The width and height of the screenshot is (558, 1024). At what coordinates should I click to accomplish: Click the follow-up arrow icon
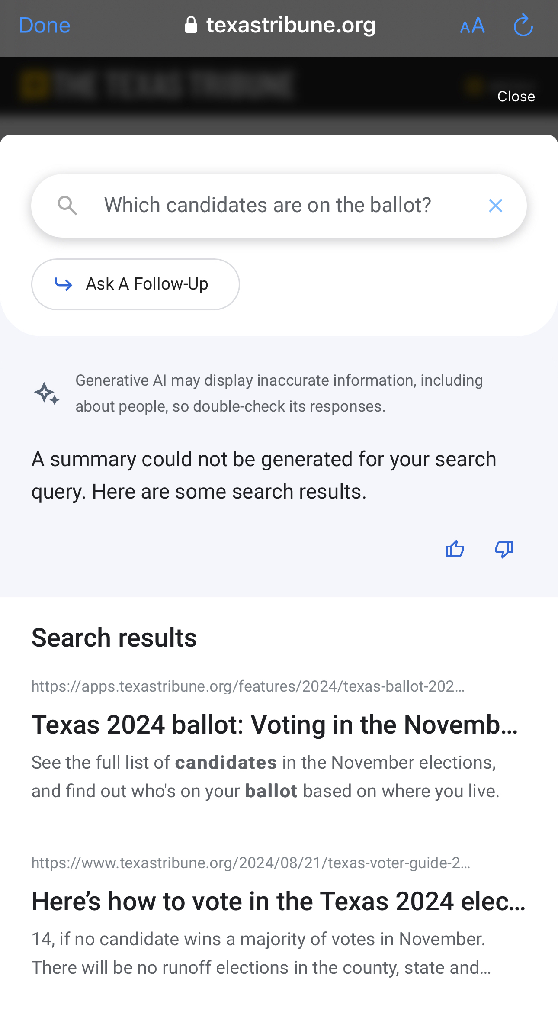pos(63,284)
